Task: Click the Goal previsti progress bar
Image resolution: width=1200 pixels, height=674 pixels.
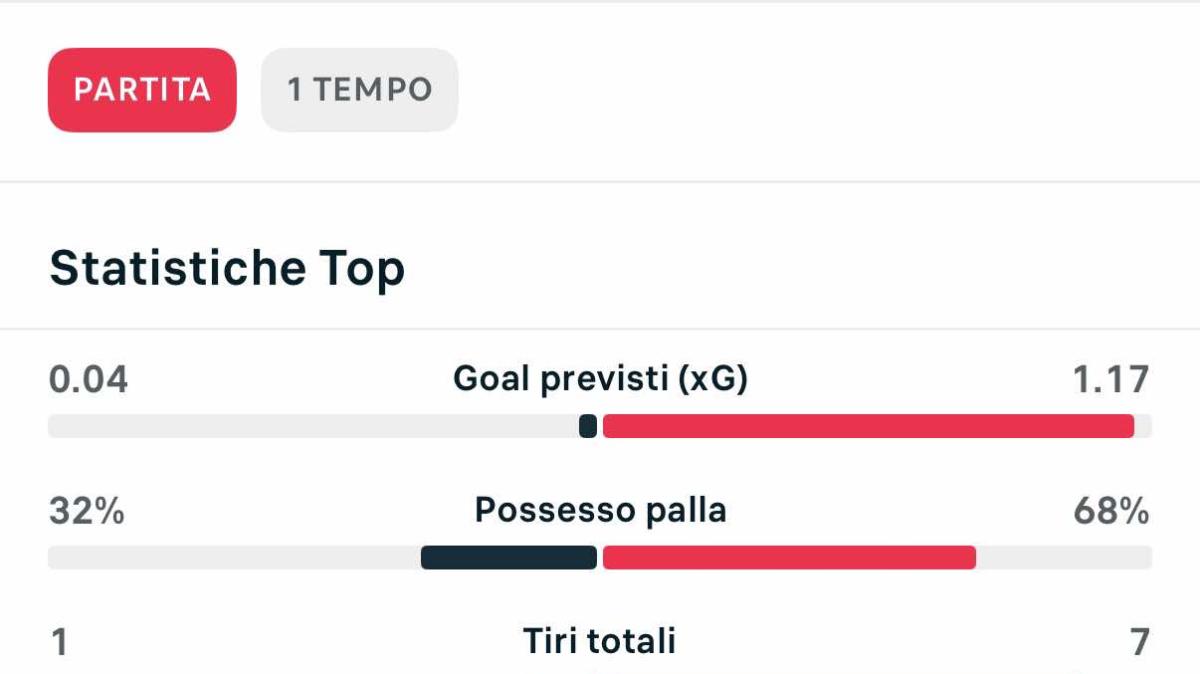Action: click(600, 426)
